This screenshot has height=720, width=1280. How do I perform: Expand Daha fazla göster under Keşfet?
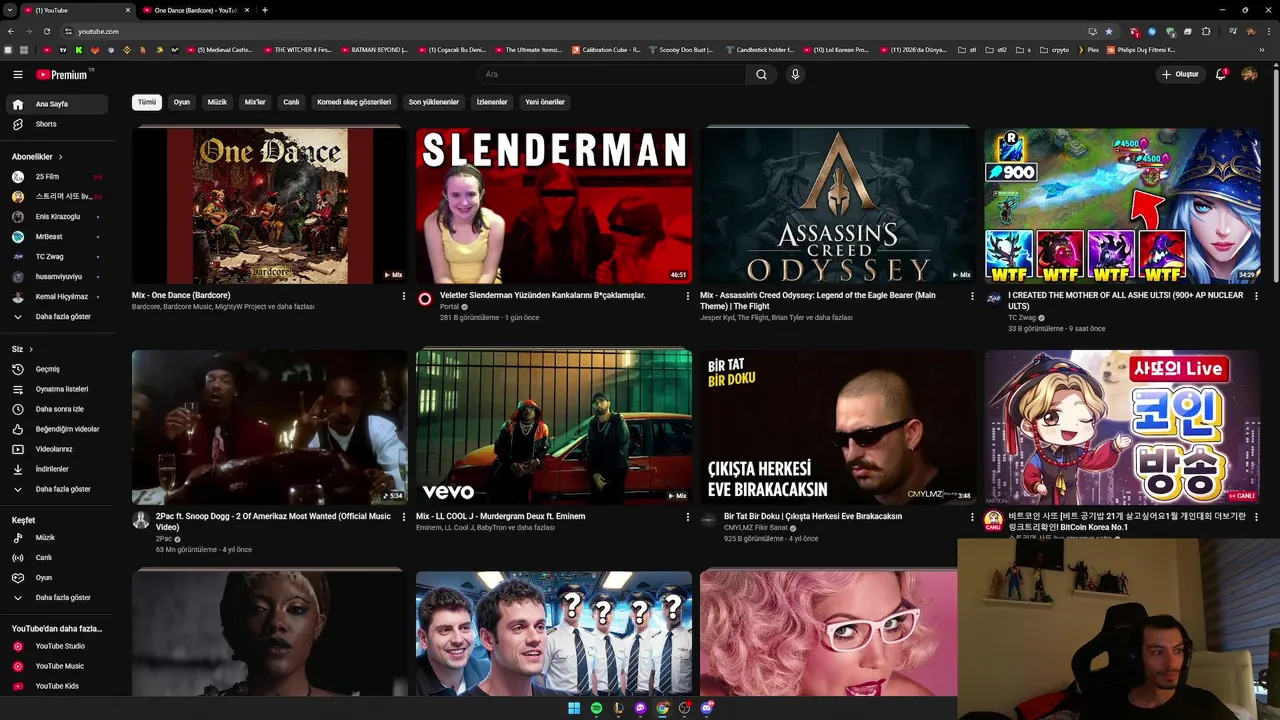click(55, 597)
